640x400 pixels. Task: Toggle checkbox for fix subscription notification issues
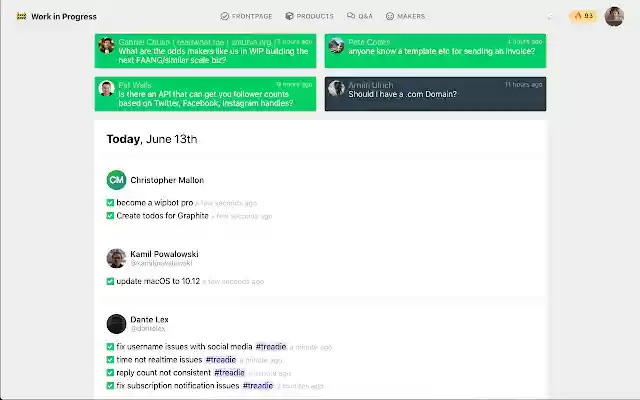(110, 385)
